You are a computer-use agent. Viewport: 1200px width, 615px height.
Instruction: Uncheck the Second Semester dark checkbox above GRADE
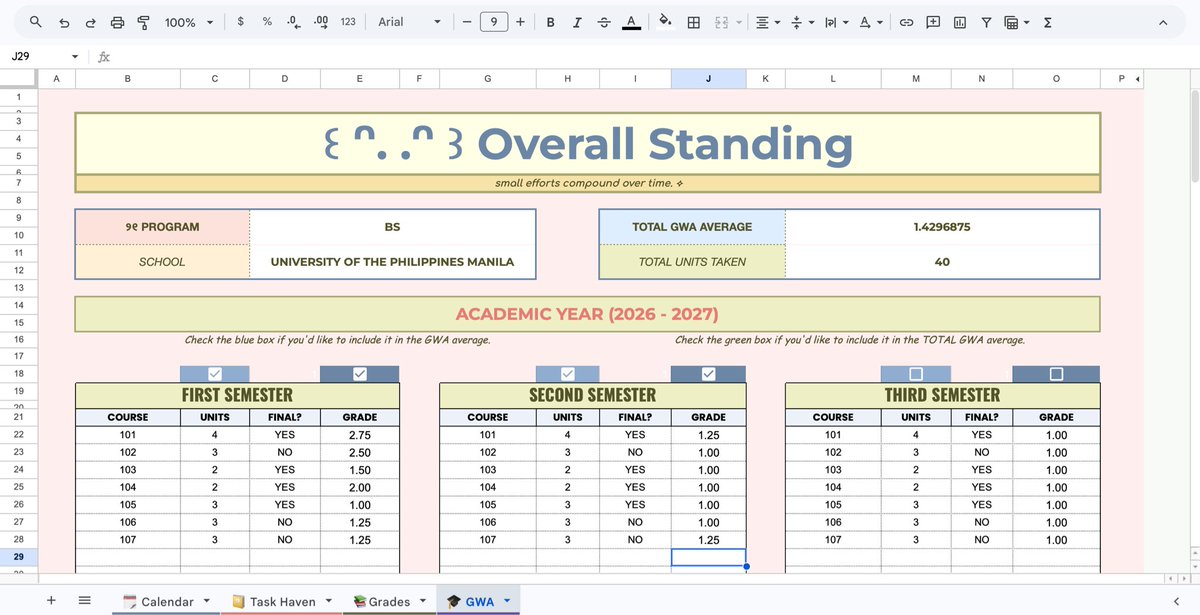click(709, 374)
